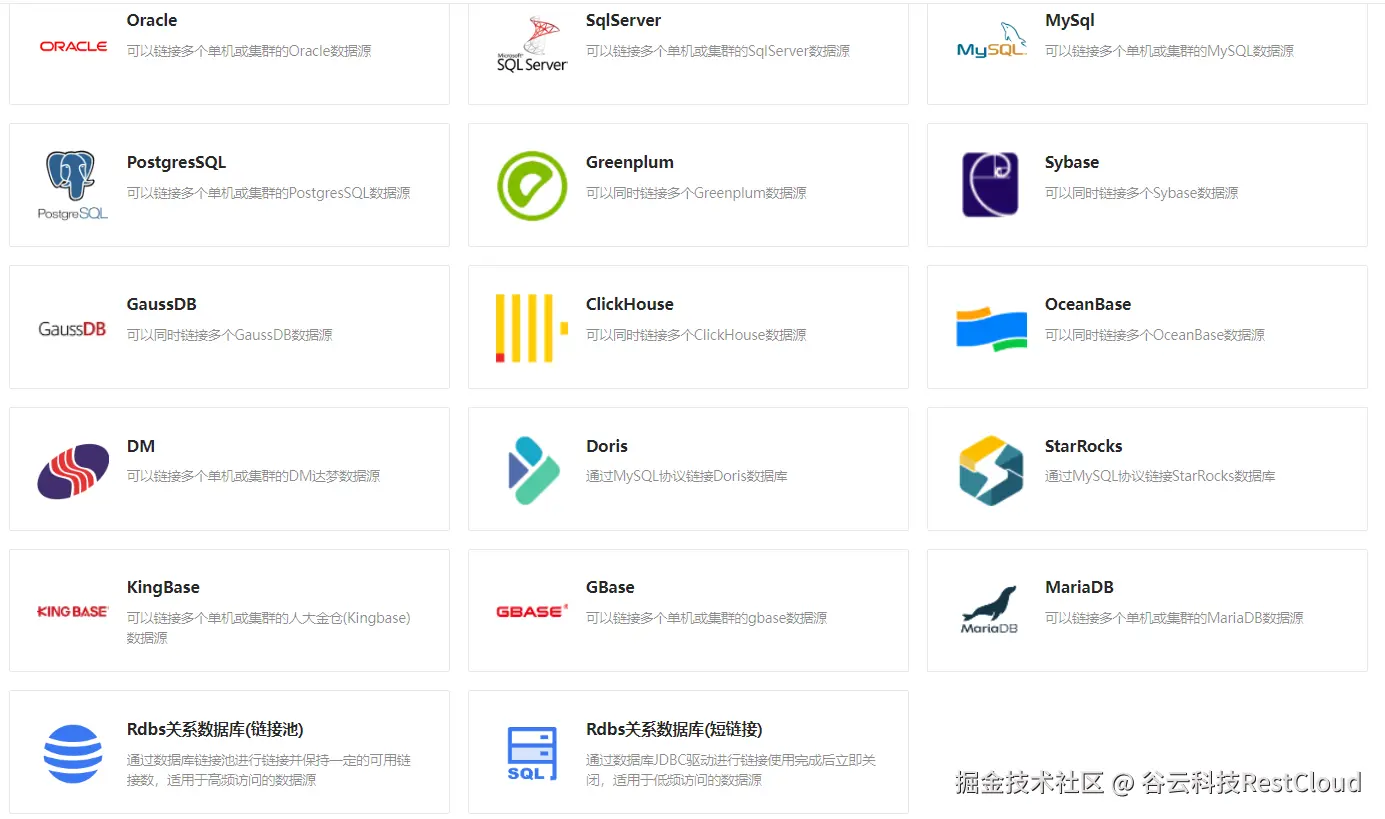The width and height of the screenshot is (1385, 819).
Task: Click the StarRocks cube icon
Action: 991,468
